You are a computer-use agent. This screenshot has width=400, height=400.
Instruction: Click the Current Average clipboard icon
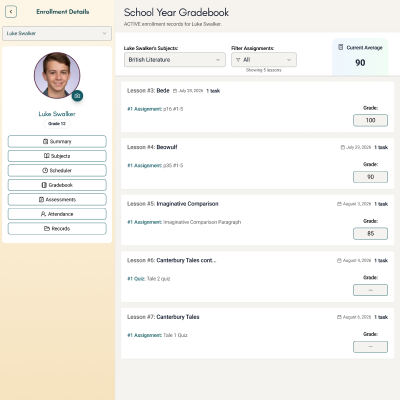341,47
